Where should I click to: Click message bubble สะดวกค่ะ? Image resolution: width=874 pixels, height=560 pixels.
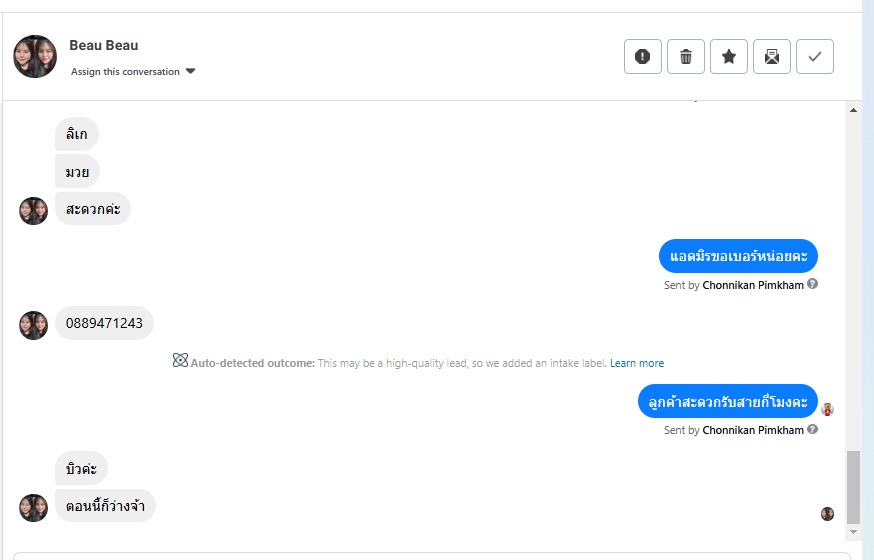93,209
